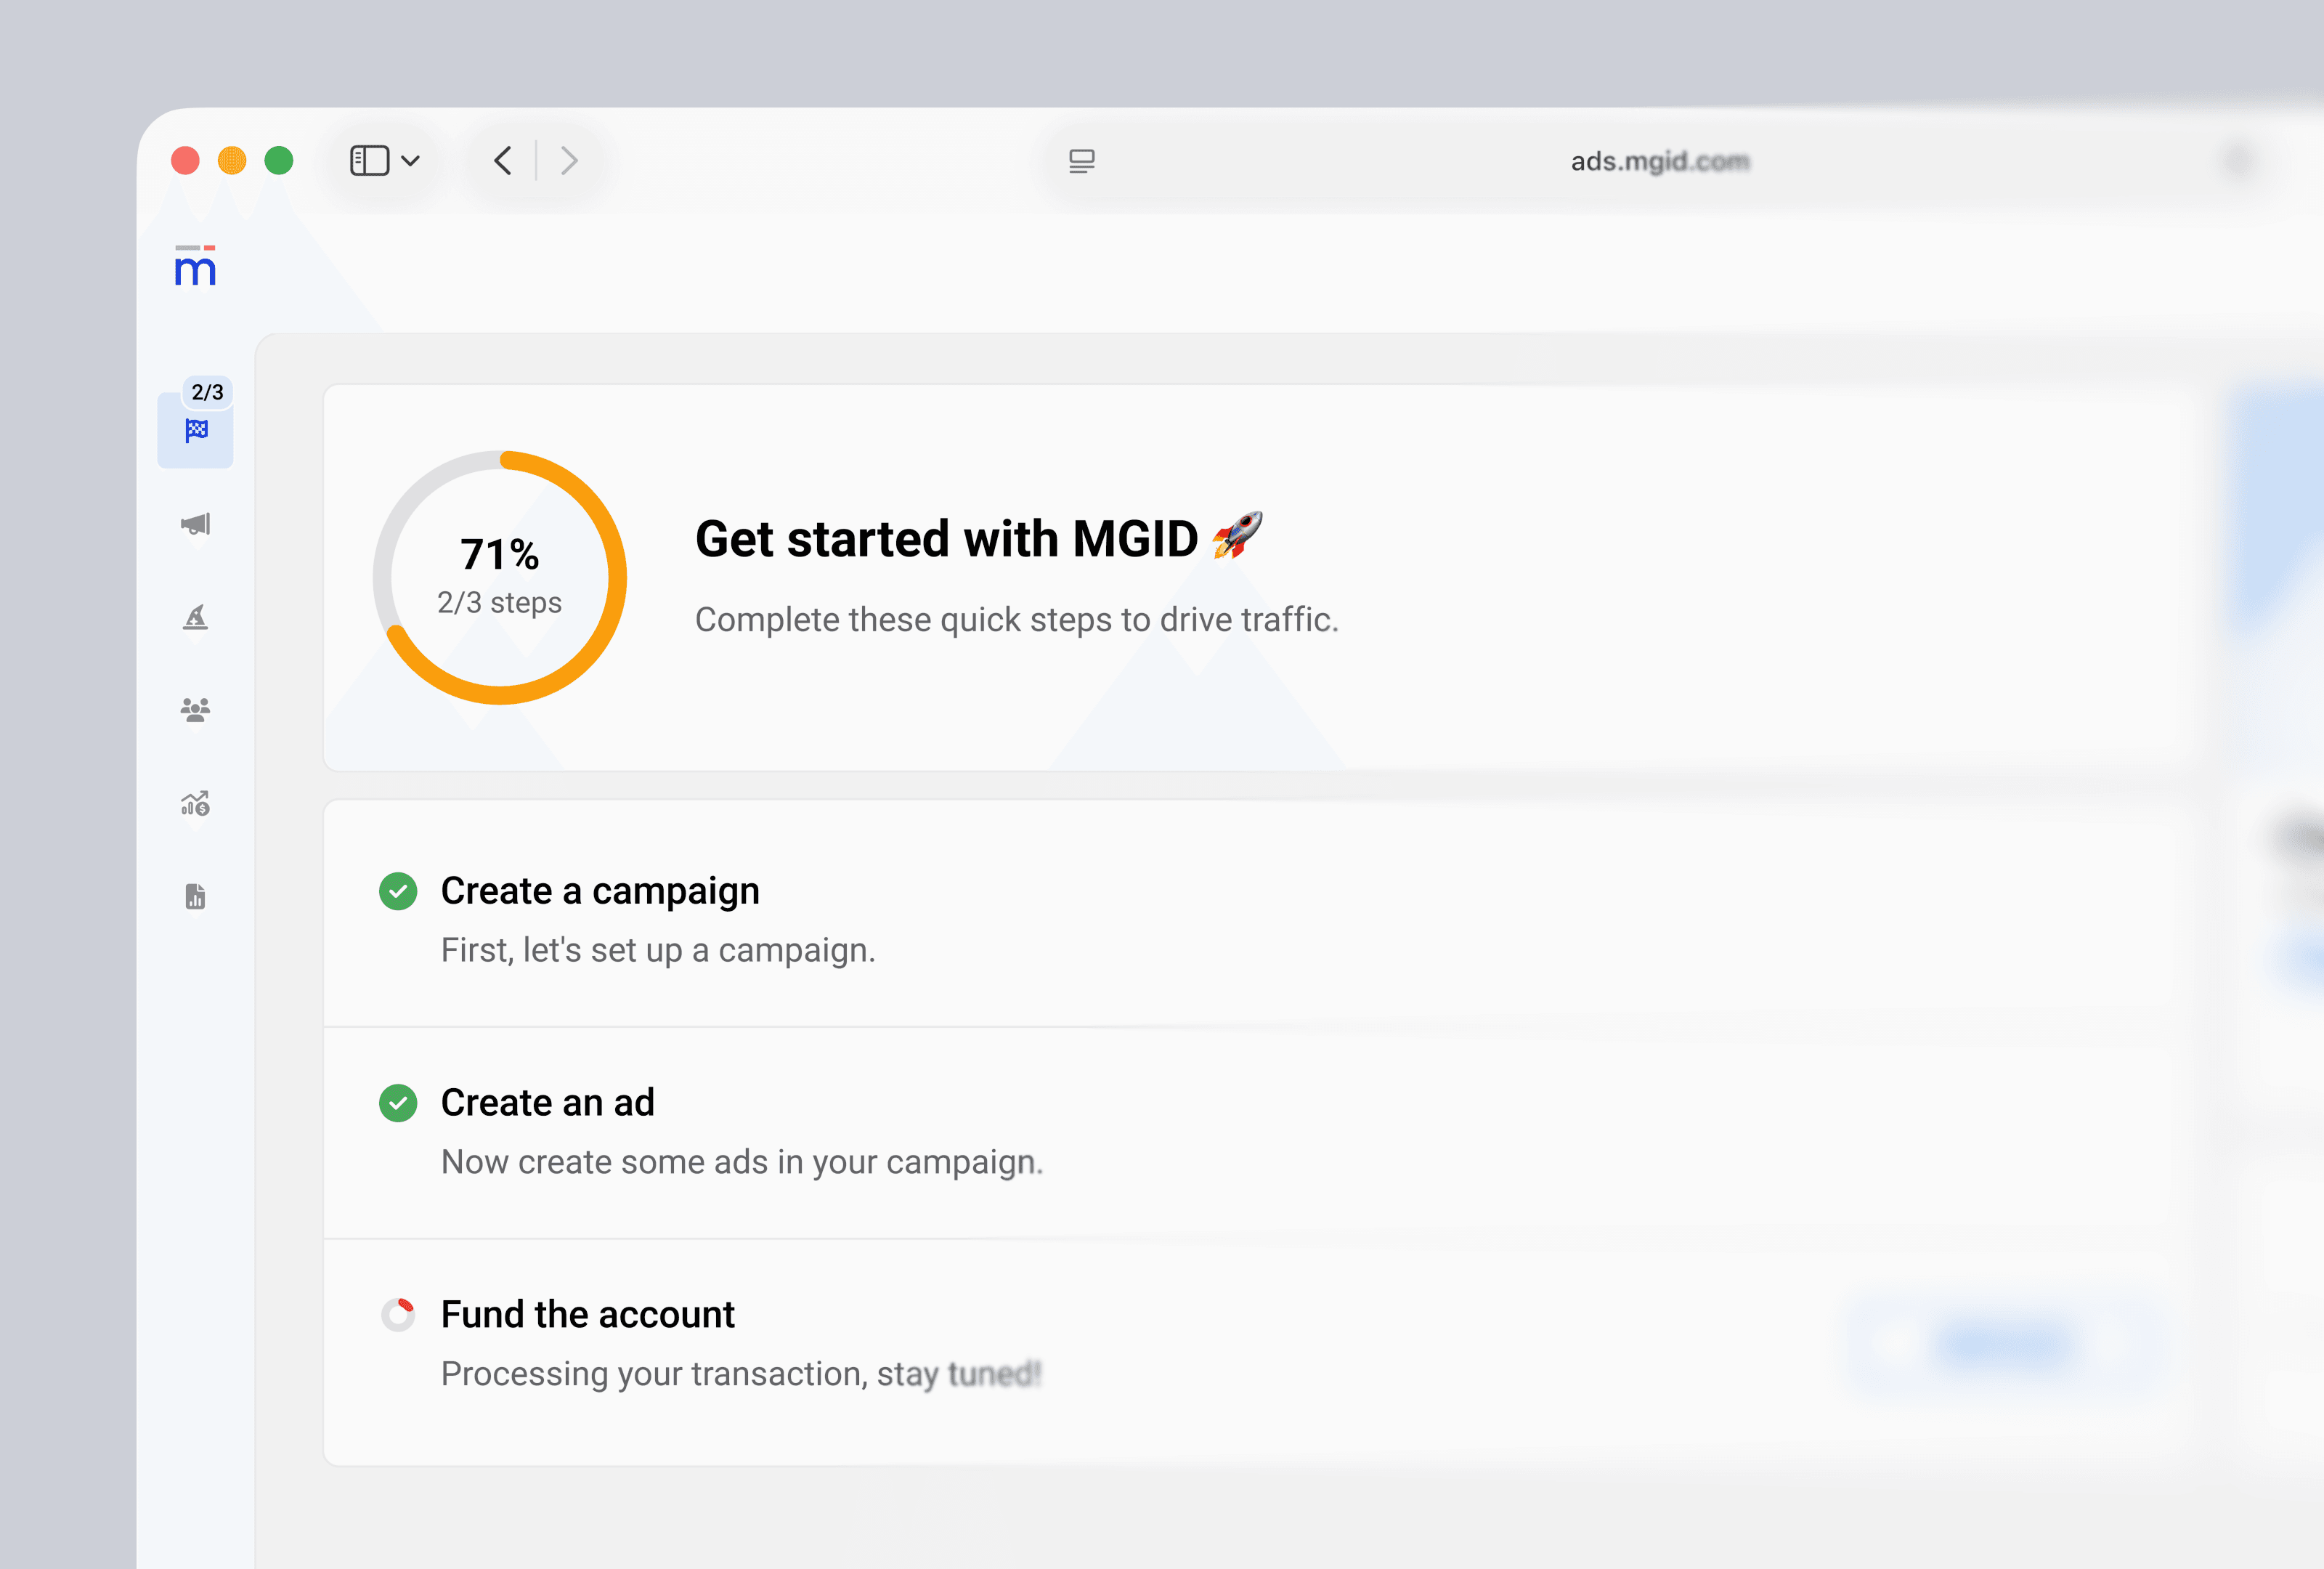
Task: Click the green check beside Create a campaign
Action: pyautogui.click(x=398, y=891)
